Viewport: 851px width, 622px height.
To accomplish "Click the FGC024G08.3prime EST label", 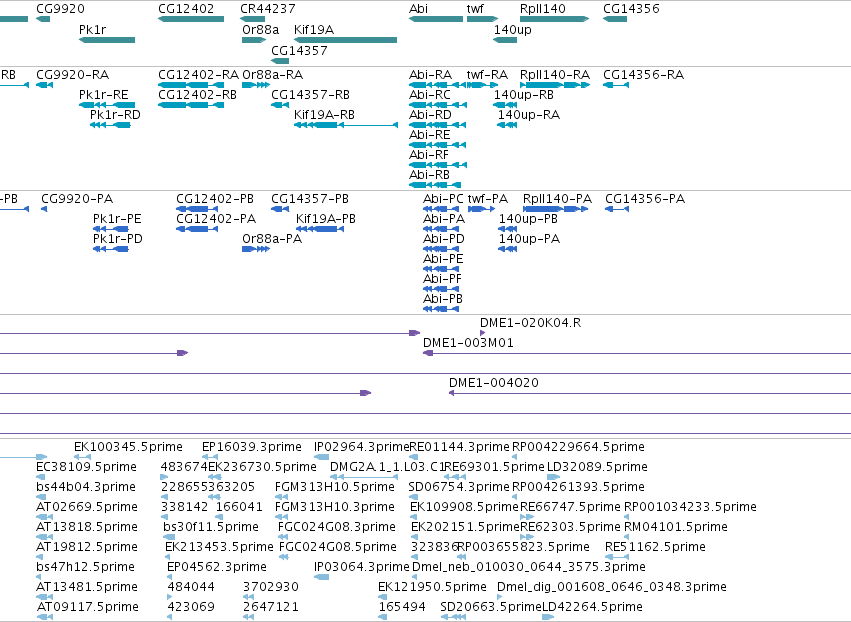I will (337, 527).
